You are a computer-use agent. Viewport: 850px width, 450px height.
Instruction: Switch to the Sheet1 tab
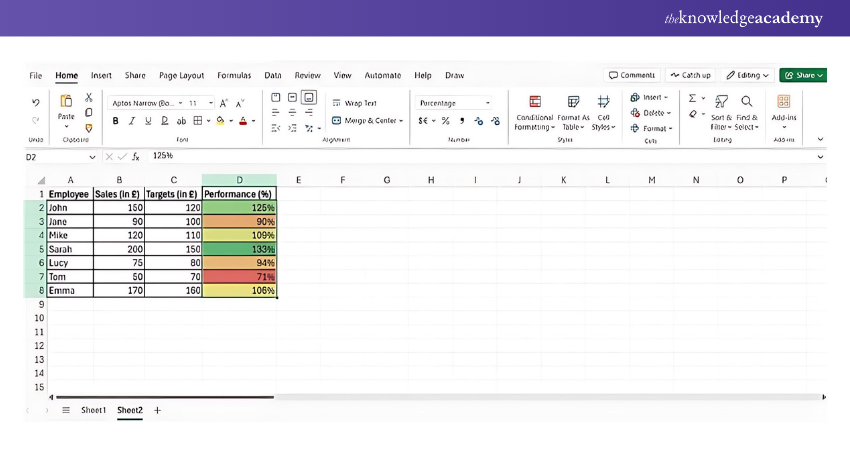click(93, 410)
